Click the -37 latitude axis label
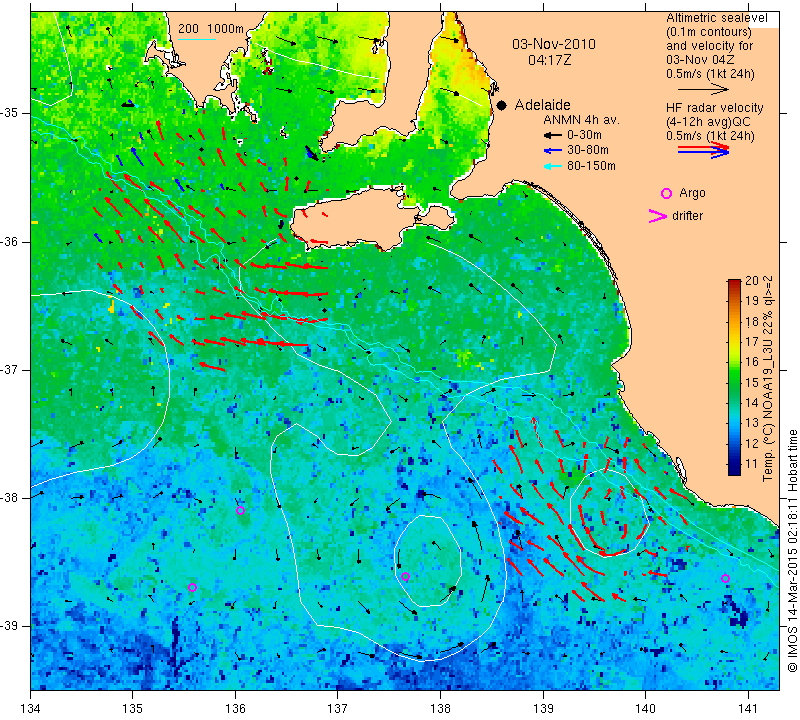This screenshot has height=720, width=800. pyautogui.click(x=11, y=369)
